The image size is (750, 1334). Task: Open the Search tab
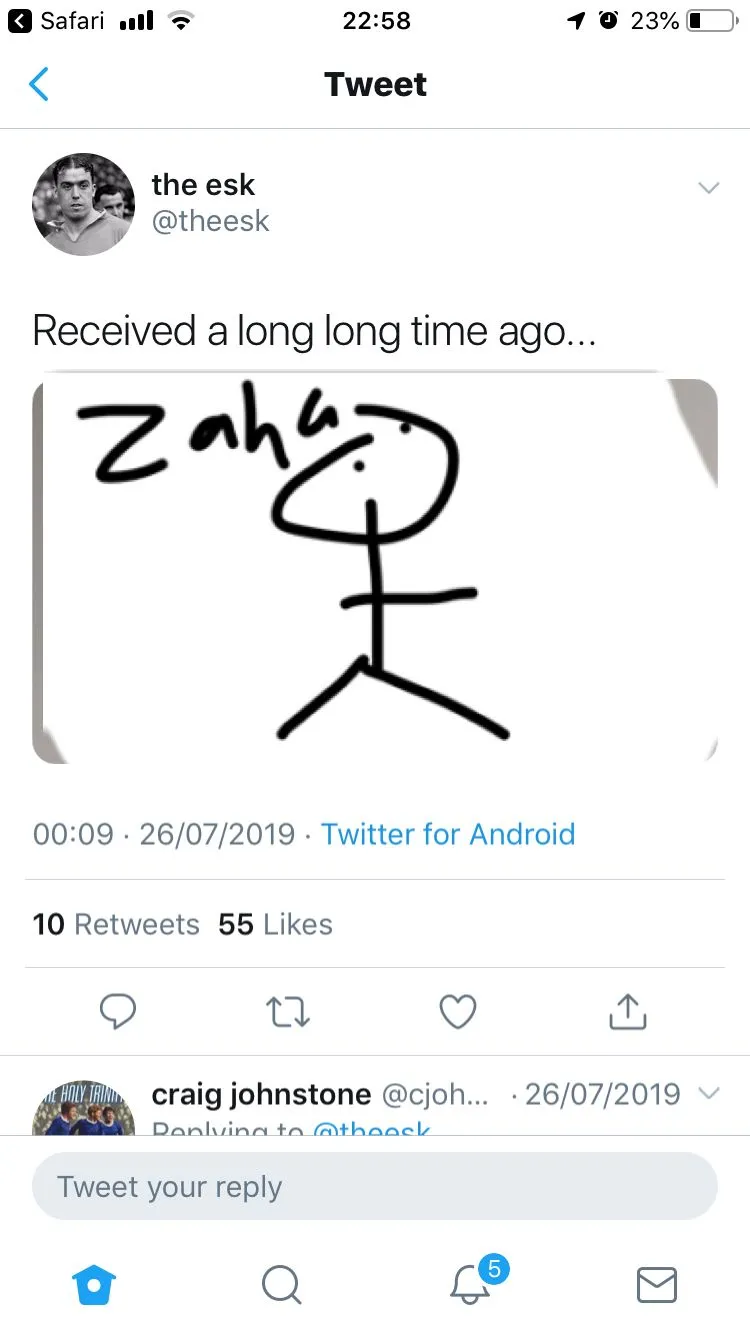tap(281, 1285)
